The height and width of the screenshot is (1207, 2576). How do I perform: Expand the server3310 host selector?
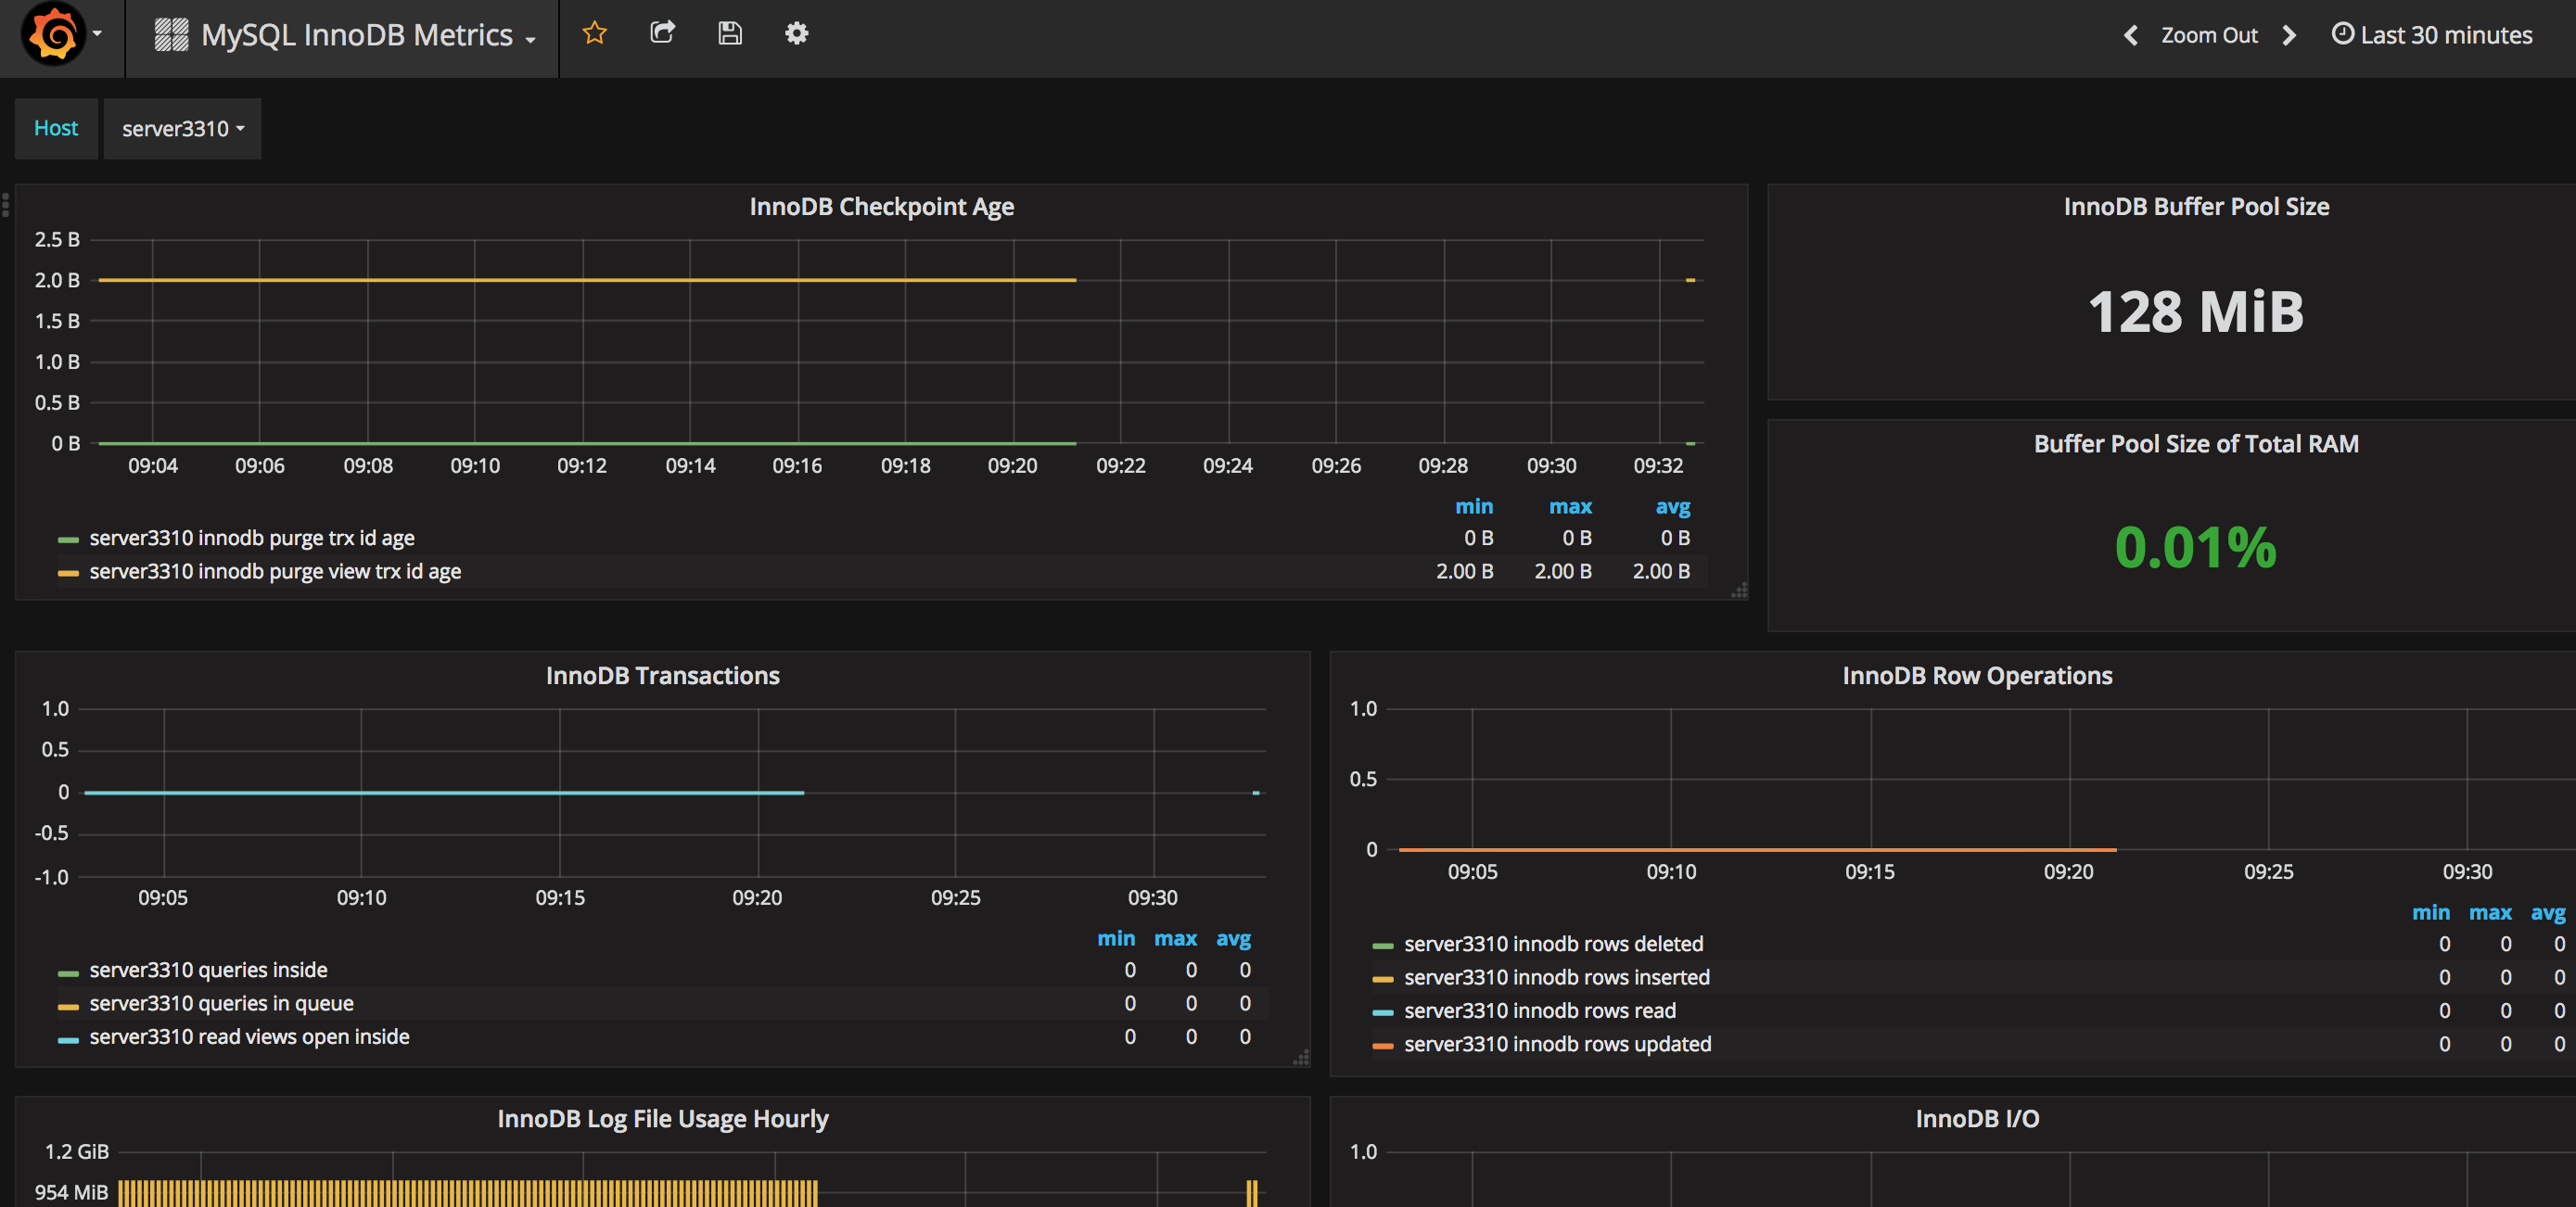point(183,128)
